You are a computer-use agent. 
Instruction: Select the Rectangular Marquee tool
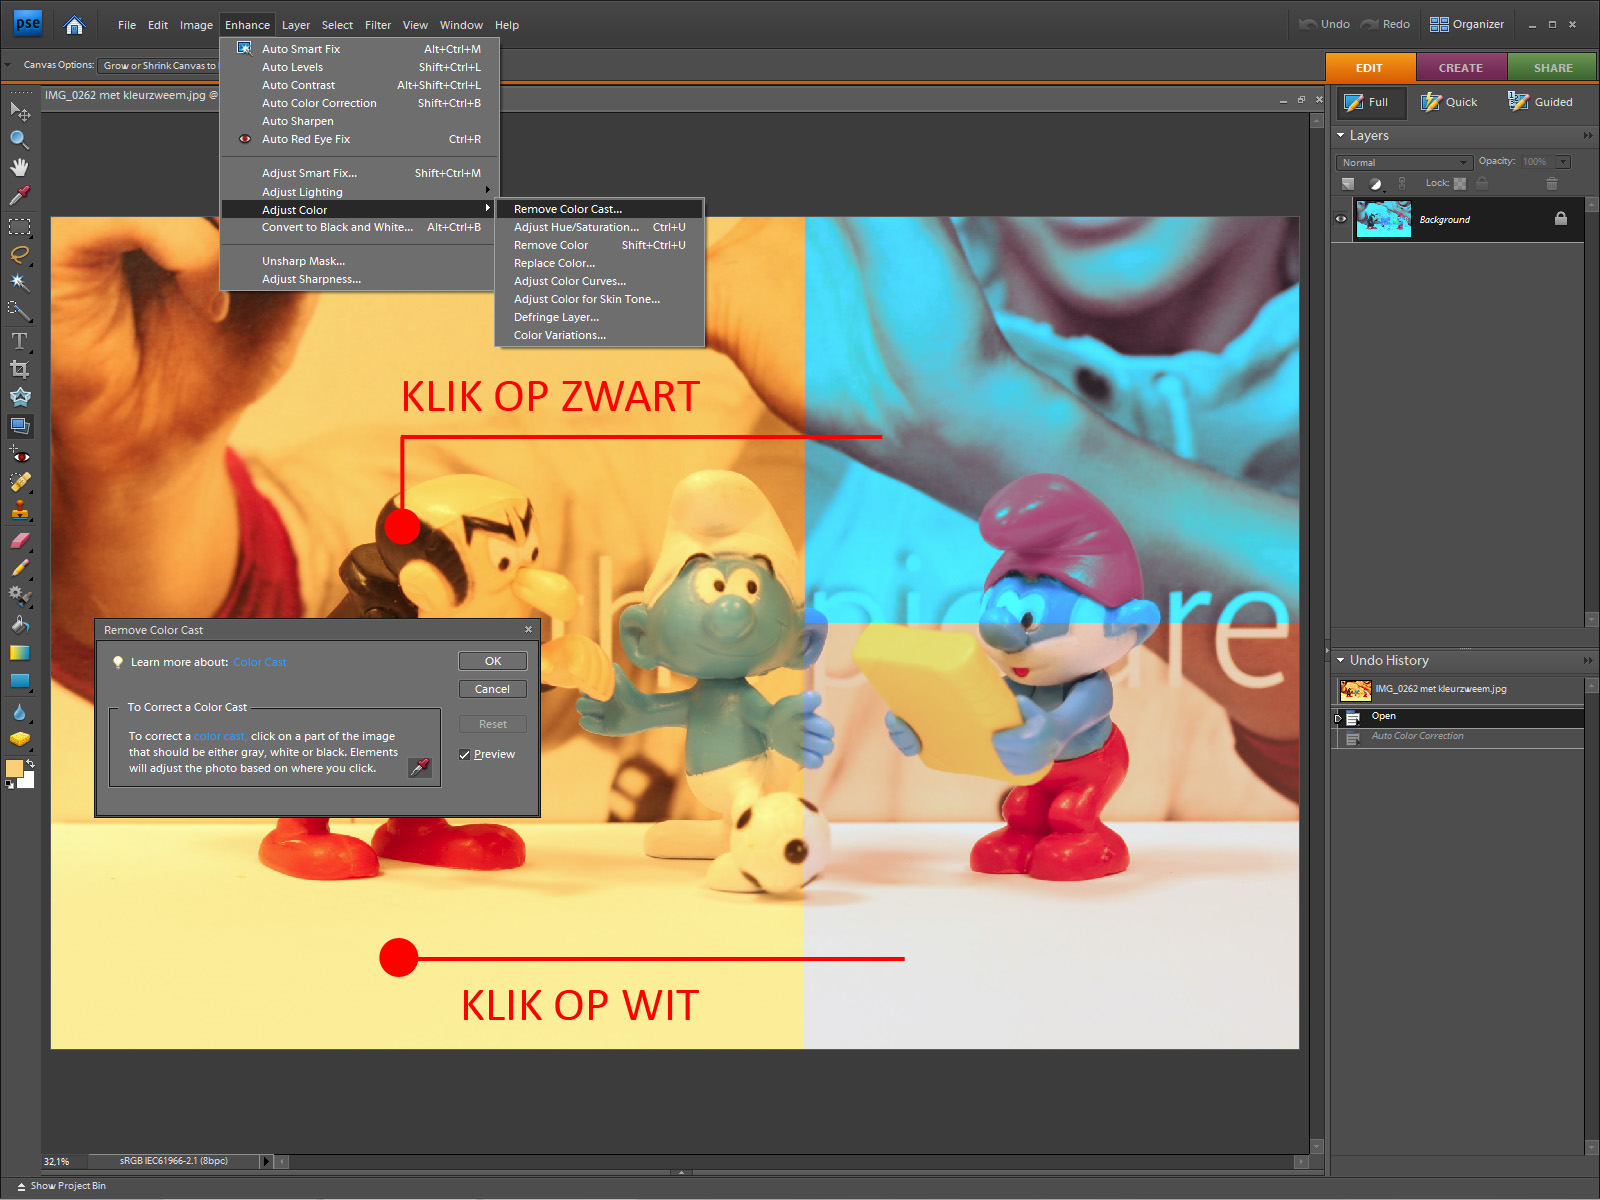(19, 227)
